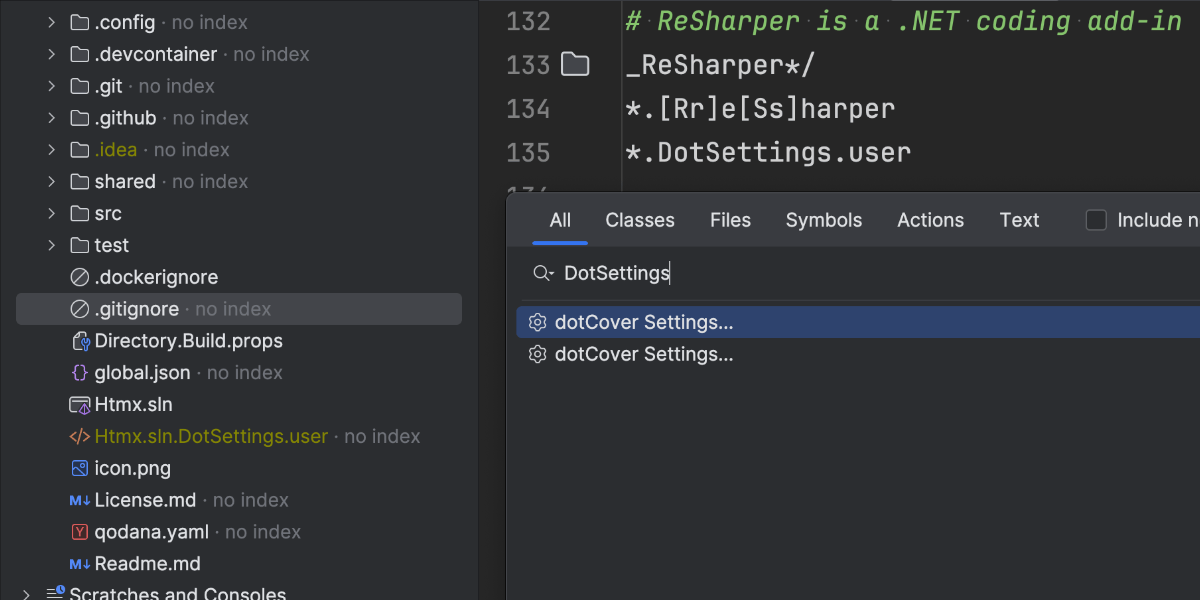Click the icon.png image file icon
Screen dimensions: 1200x600
click(x=80, y=468)
